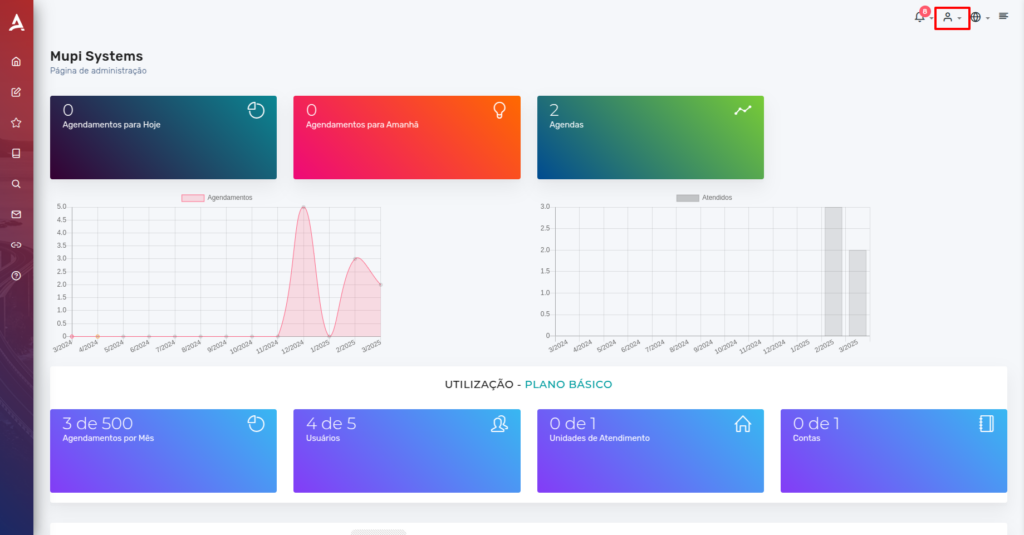
Task: Open the star favorites sidebar icon
Action: (x=16, y=123)
